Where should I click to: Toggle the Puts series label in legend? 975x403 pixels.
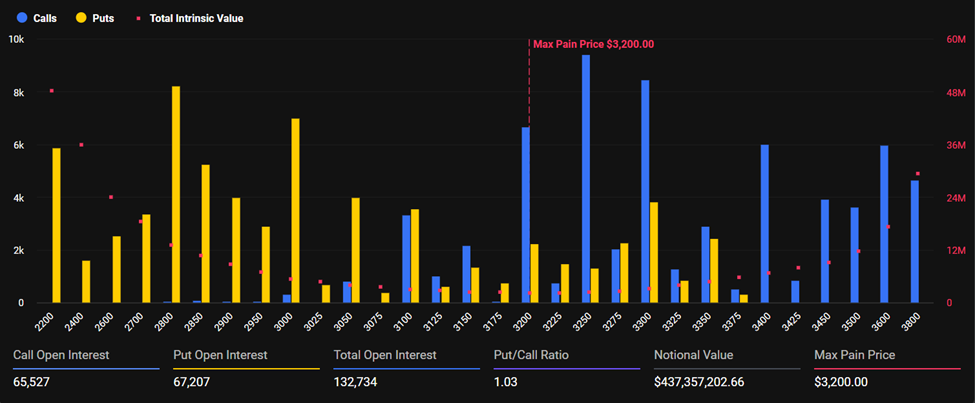[101, 18]
